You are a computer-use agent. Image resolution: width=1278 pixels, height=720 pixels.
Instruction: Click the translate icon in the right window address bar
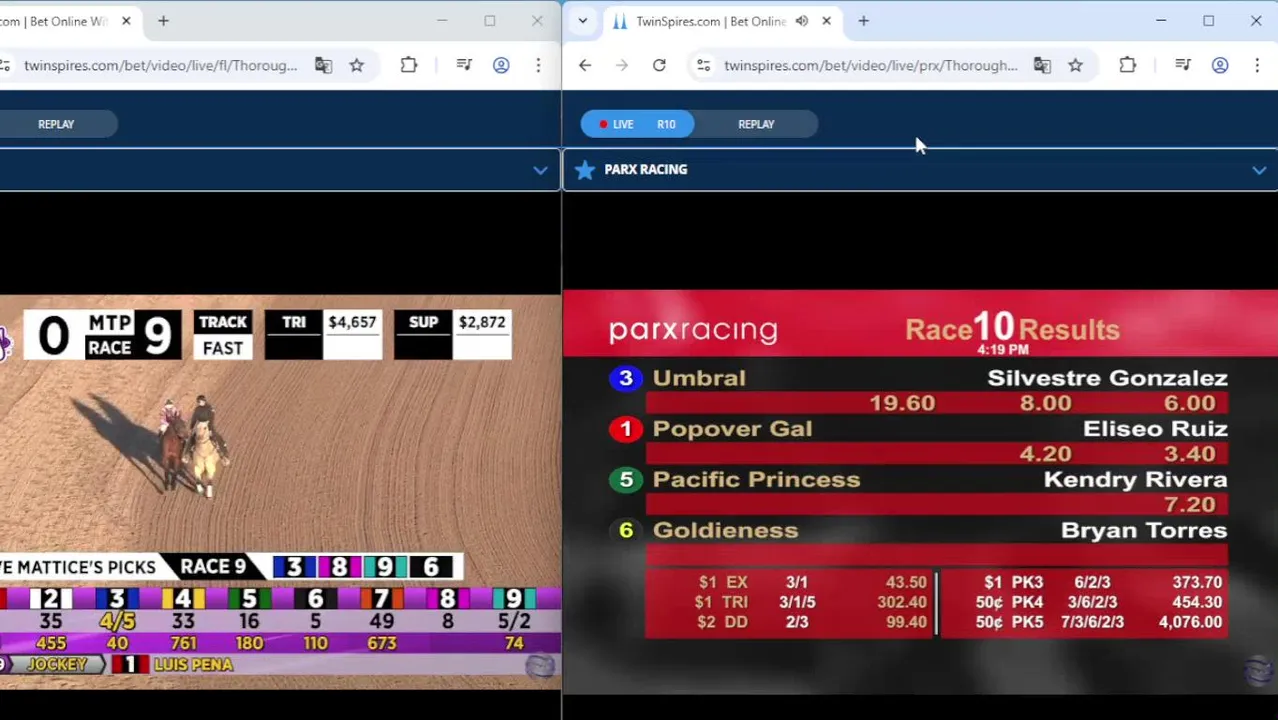(x=1042, y=65)
